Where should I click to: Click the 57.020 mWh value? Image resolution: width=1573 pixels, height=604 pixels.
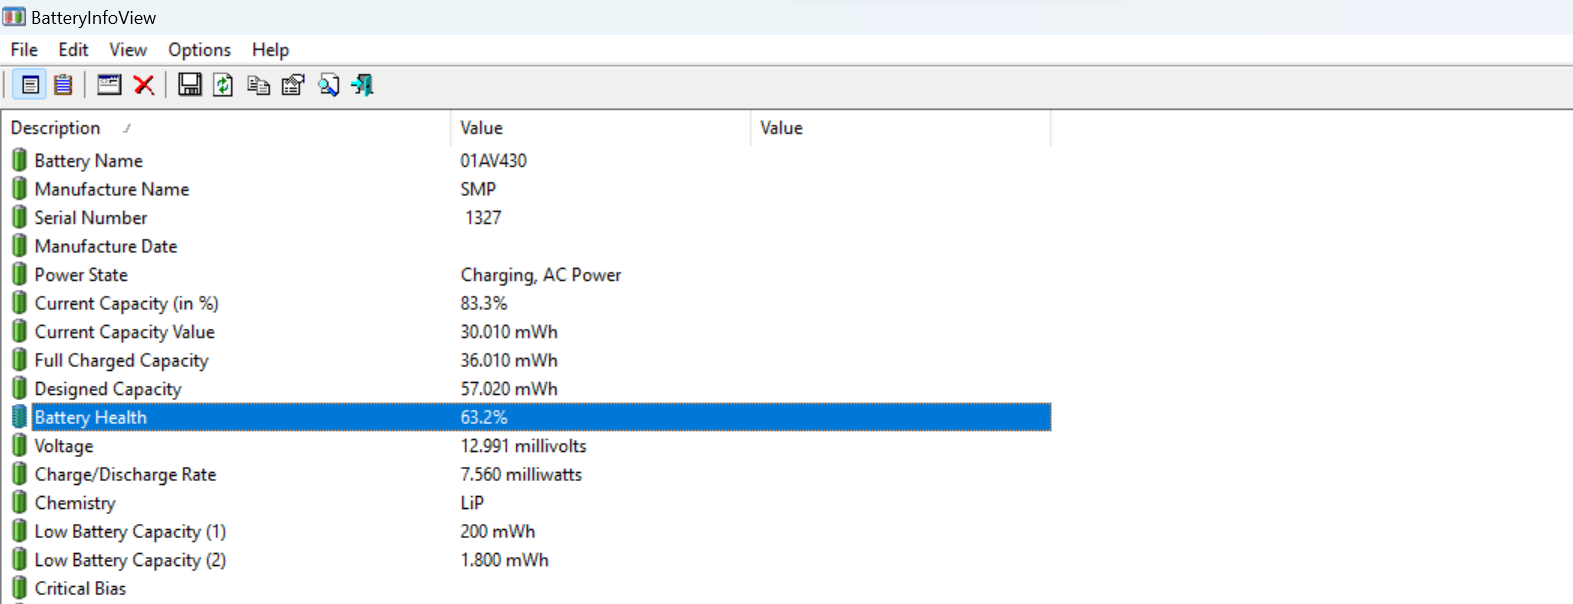click(509, 388)
